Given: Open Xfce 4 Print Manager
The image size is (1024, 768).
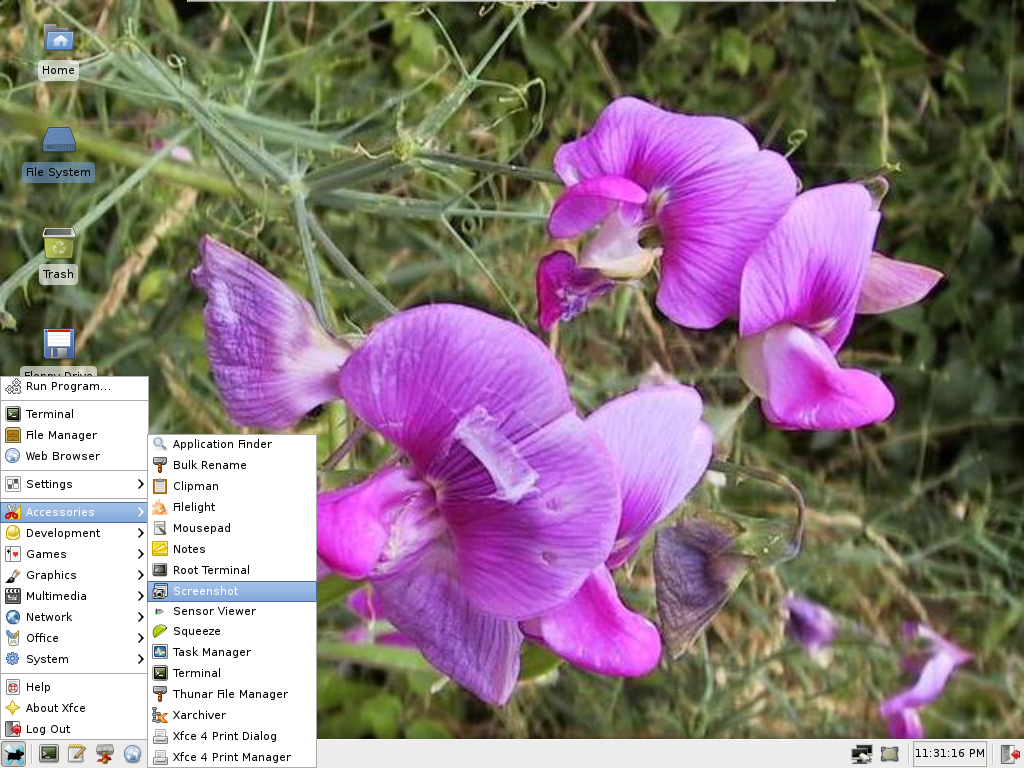Looking at the screenshot, I should click(232, 757).
